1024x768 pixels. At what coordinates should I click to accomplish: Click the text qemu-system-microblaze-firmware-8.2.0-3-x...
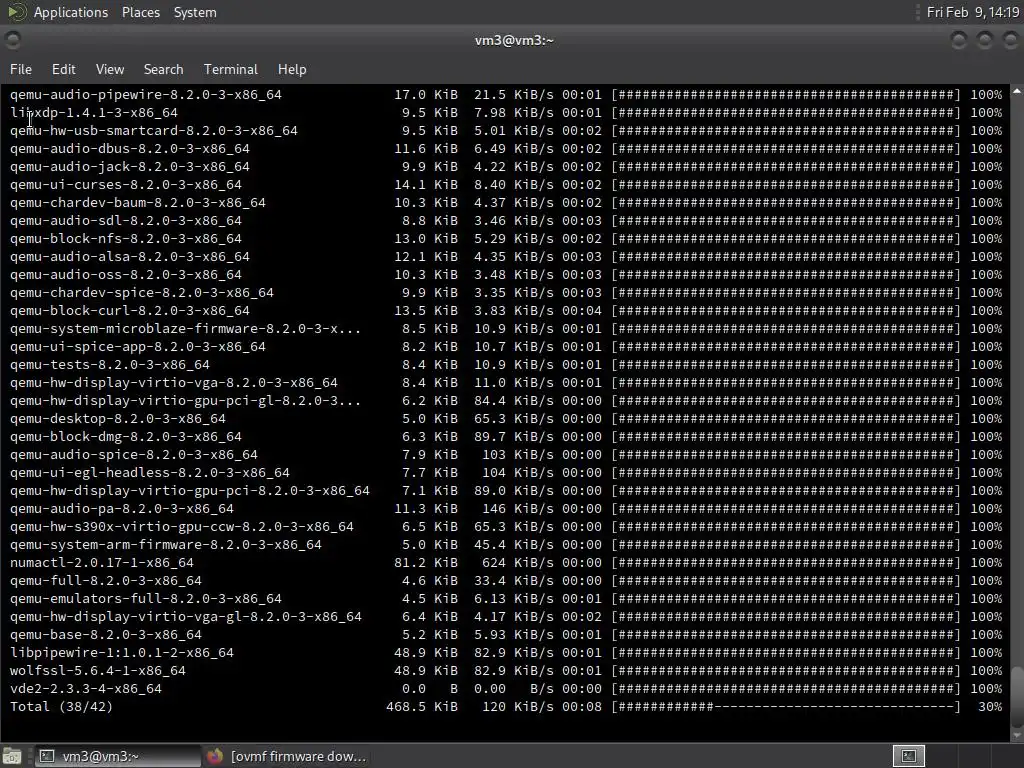(x=185, y=328)
